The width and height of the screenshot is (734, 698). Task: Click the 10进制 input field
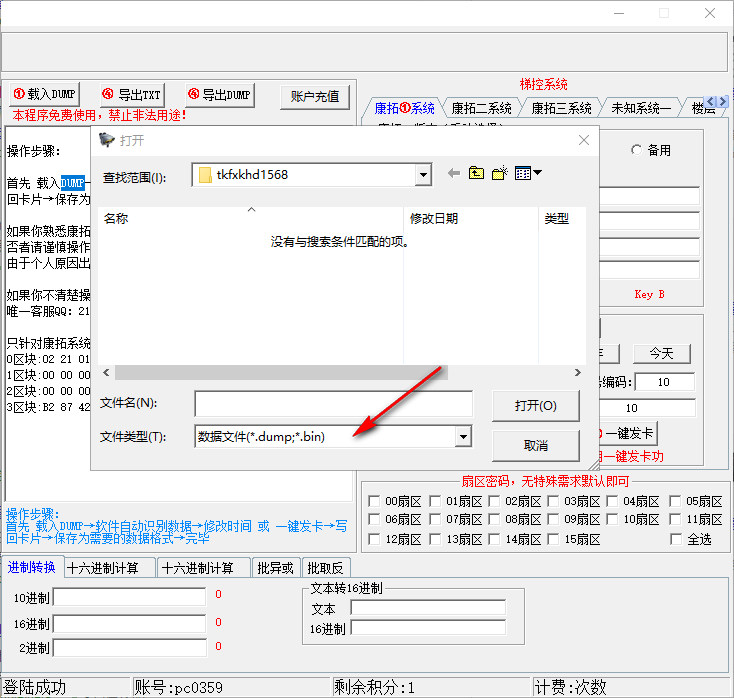[x=130, y=597]
